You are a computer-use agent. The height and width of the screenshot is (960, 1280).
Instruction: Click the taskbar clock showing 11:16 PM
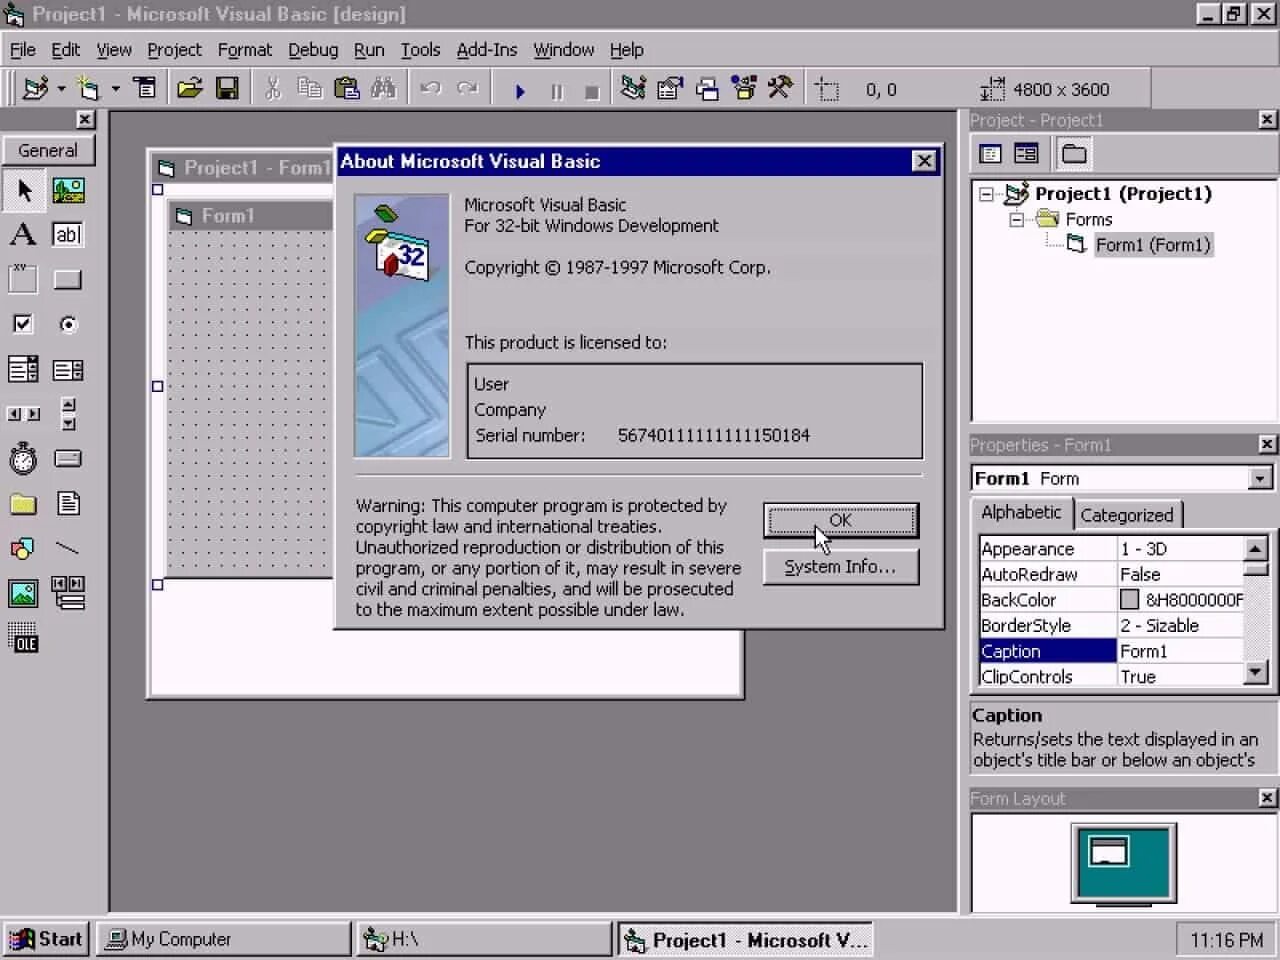1226,940
